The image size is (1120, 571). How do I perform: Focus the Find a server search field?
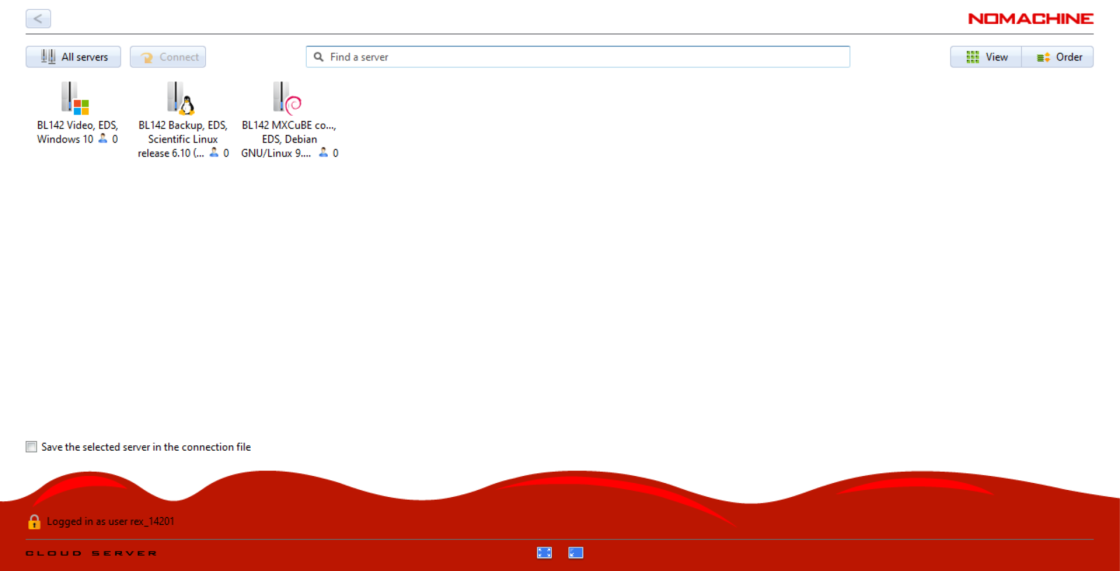(x=578, y=56)
